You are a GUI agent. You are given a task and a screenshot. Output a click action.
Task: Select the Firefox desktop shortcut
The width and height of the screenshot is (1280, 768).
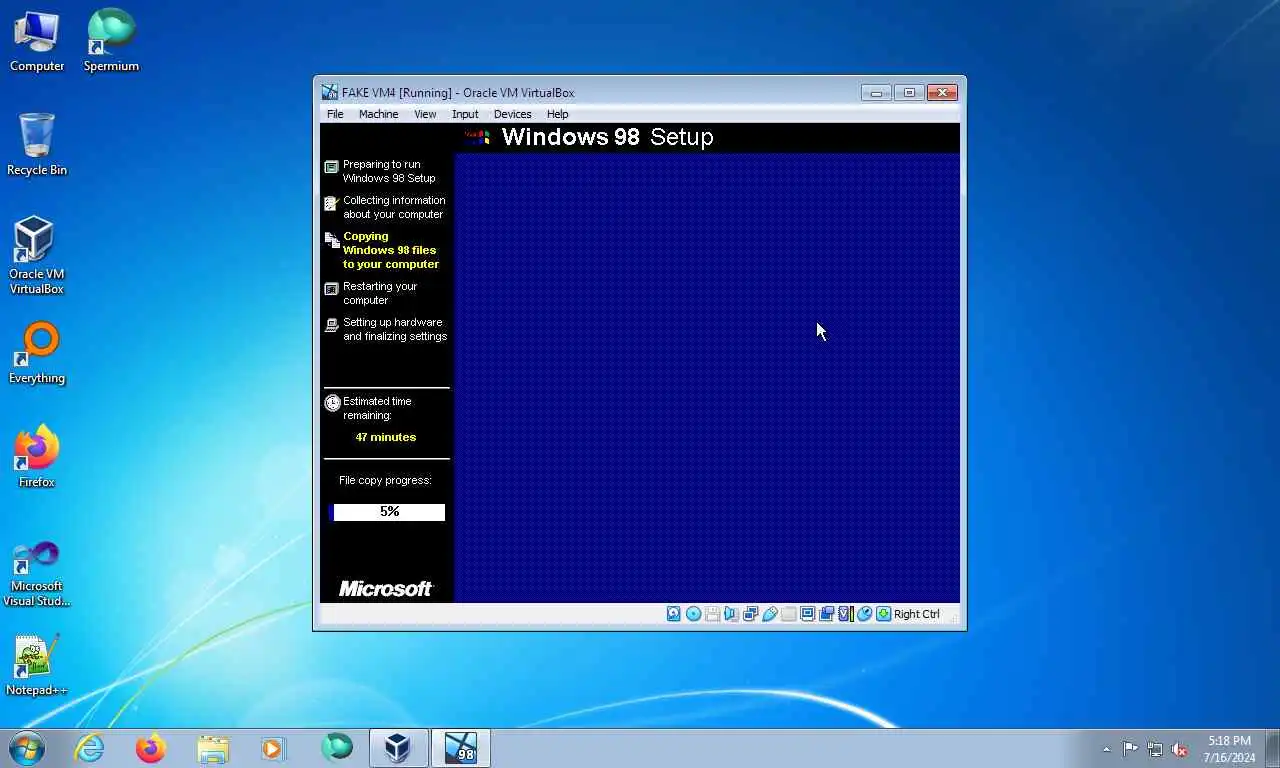coord(37,458)
